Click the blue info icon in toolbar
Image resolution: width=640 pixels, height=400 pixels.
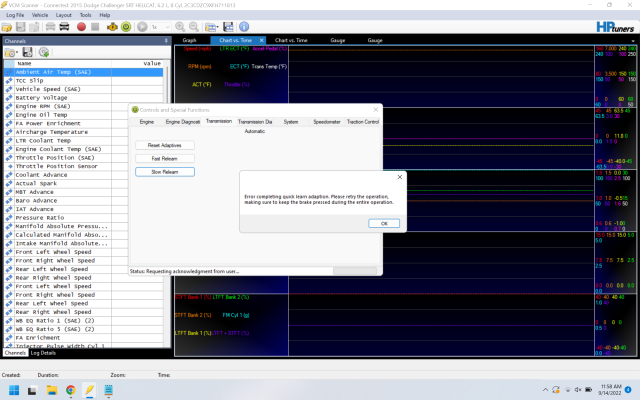point(244,27)
